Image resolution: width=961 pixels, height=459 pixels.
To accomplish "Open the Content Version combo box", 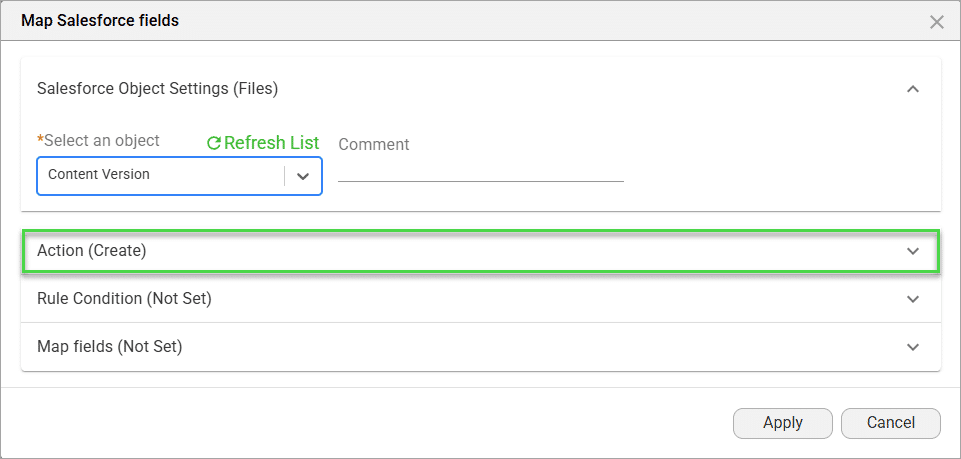I will click(x=160, y=175).
